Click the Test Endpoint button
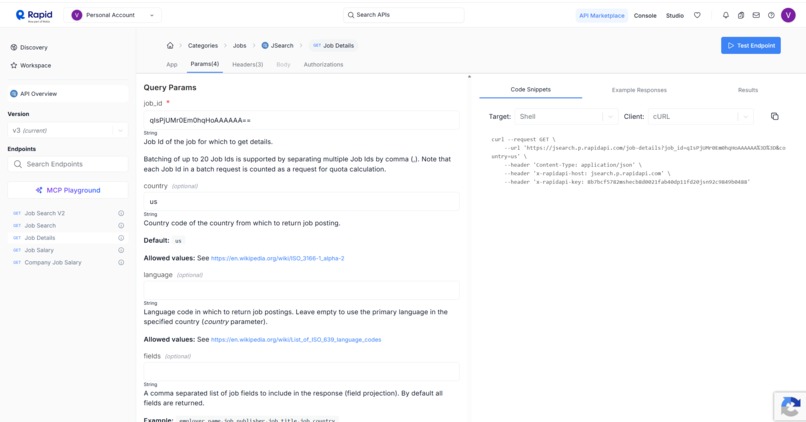The height and width of the screenshot is (422, 806). click(x=750, y=45)
